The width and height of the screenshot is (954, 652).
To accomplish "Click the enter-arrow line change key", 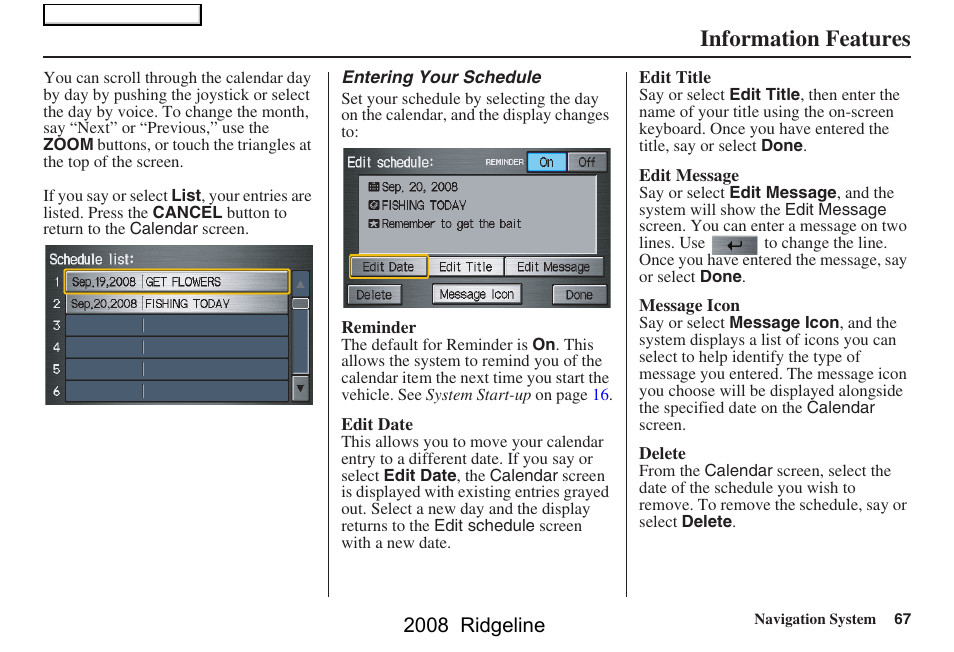I will [x=734, y=245].
